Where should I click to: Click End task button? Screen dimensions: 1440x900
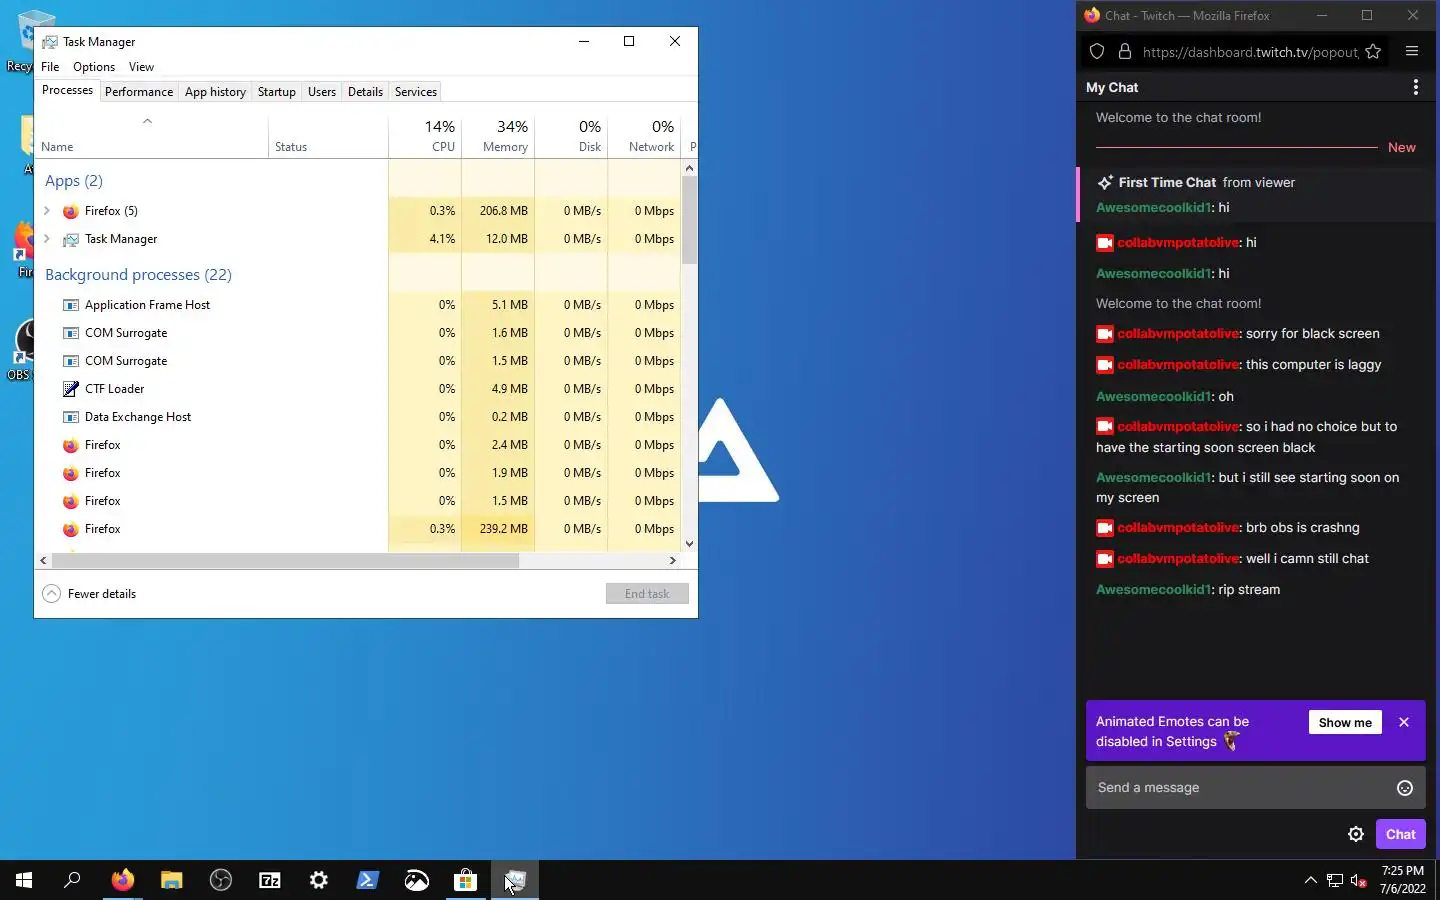point(647,594)
